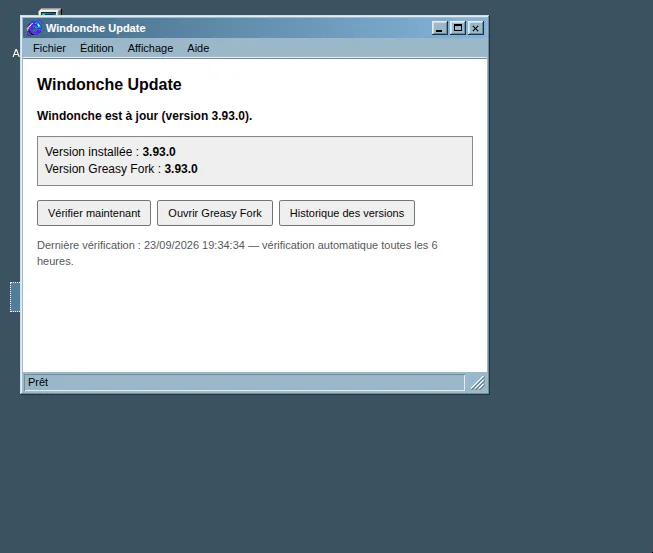The image size is (653, 553).
Task: Click Ouvrir Greasy Fork button
Action: pos(215,213)
